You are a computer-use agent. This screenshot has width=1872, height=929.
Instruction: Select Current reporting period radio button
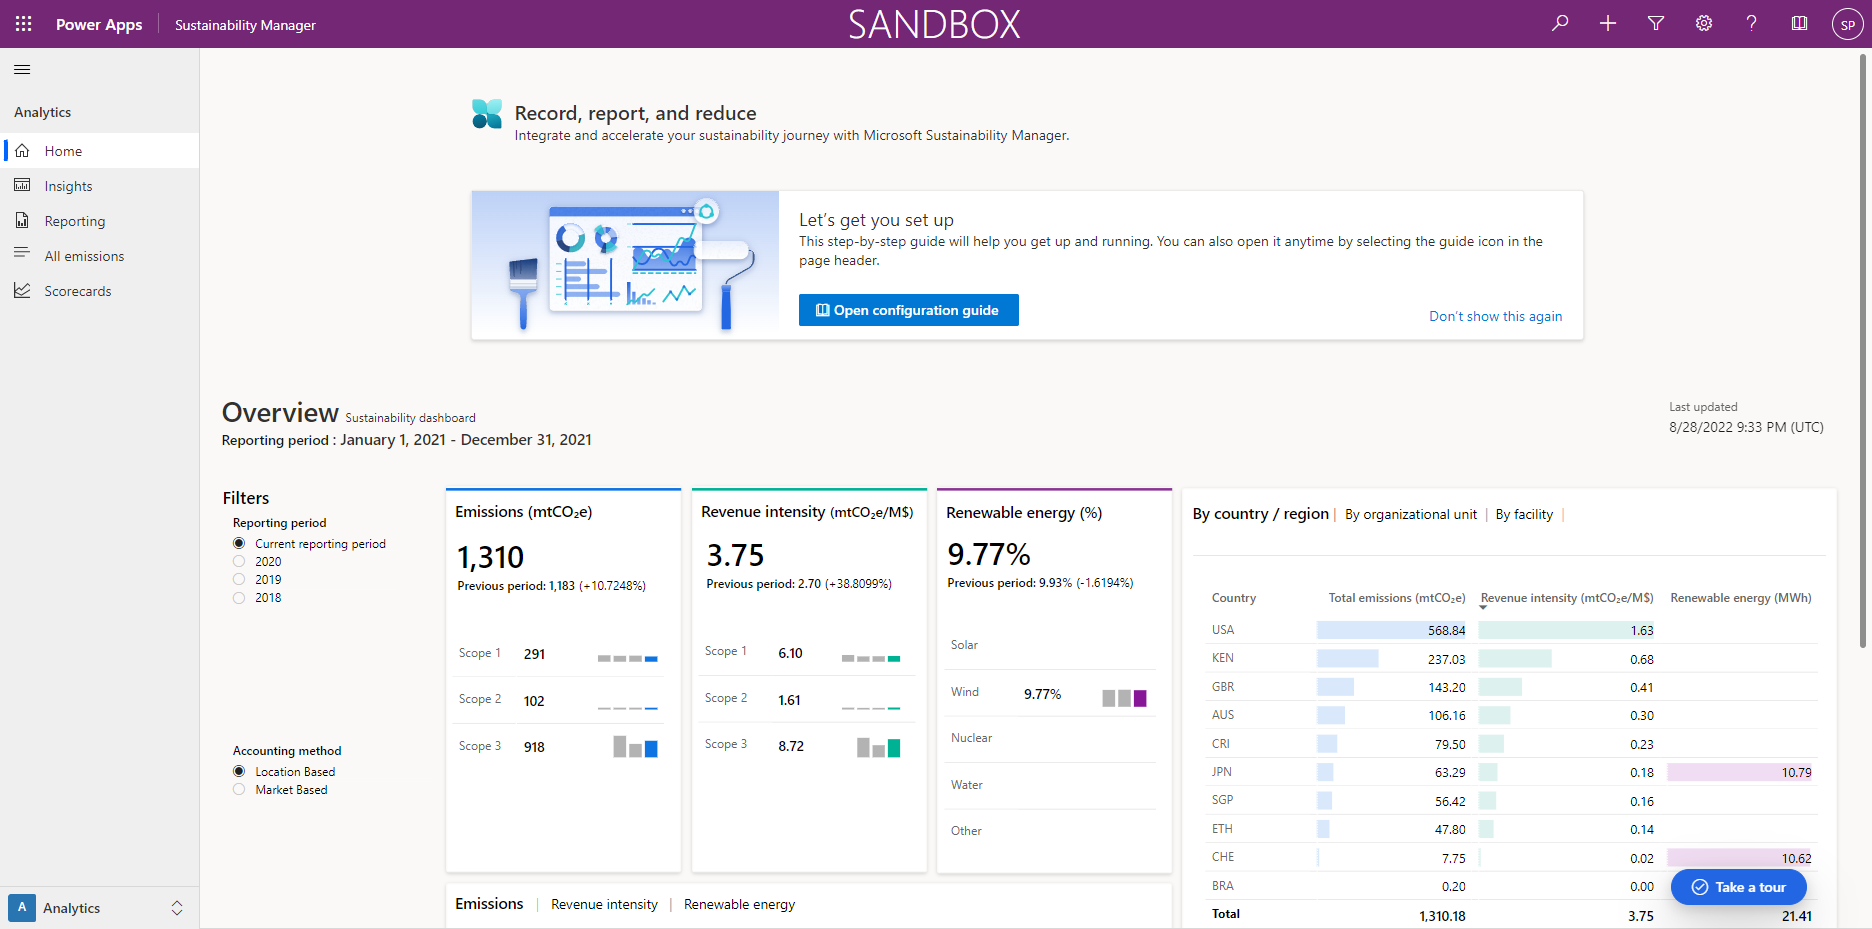tap(239, 544)
